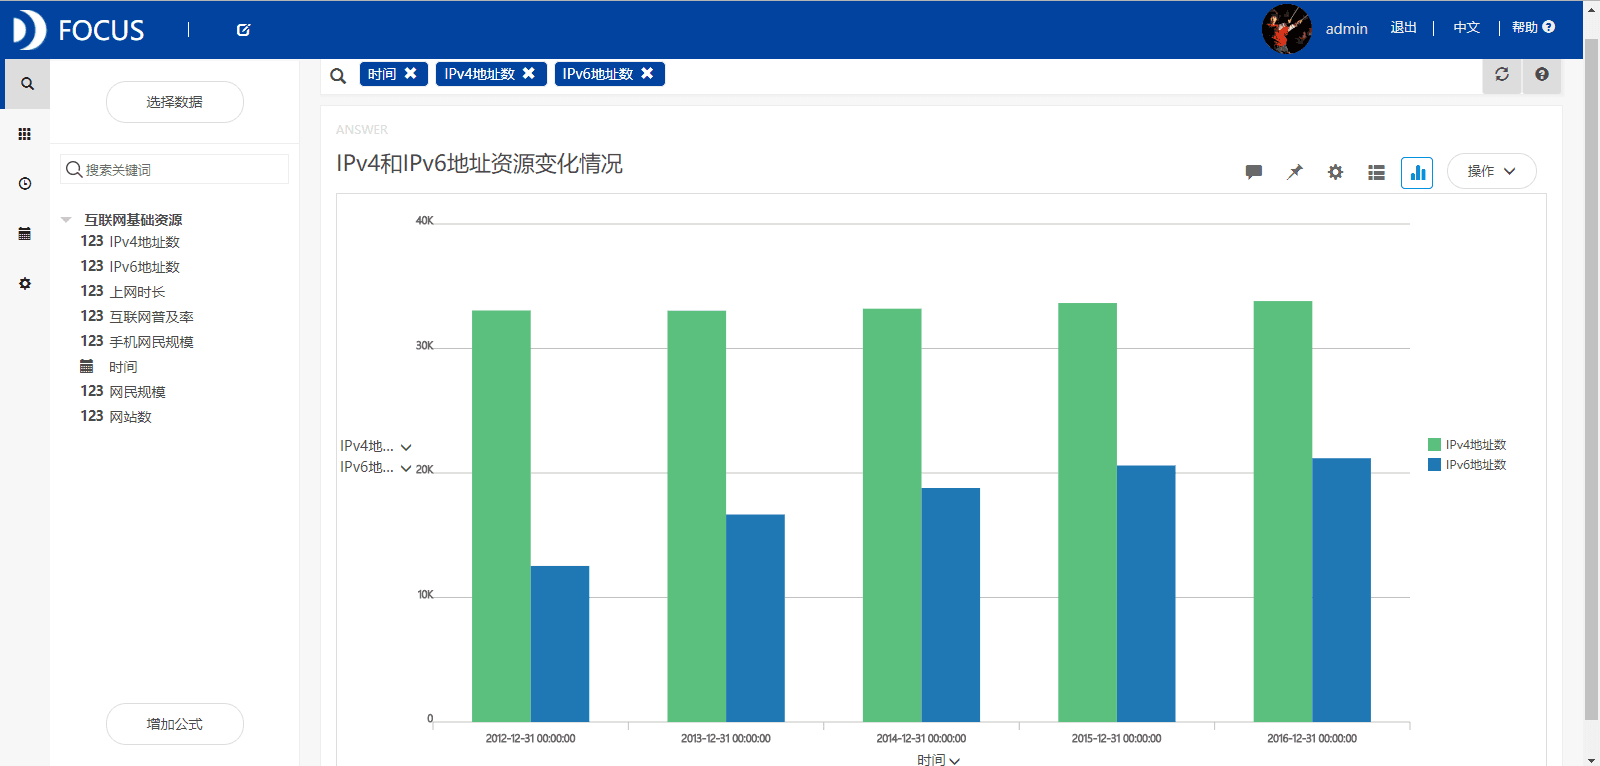Remove the 时间 search tag

410,73
